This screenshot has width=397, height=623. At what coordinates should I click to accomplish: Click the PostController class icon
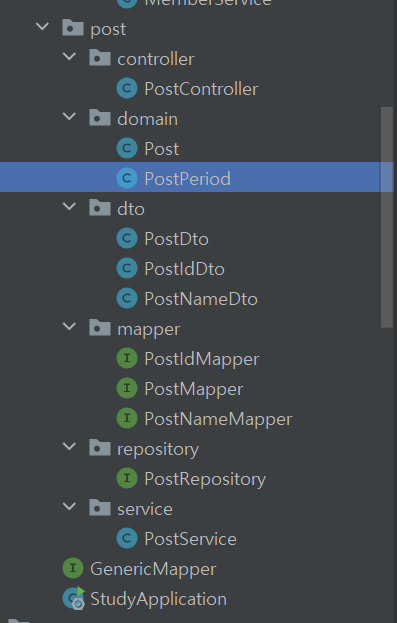127,88
